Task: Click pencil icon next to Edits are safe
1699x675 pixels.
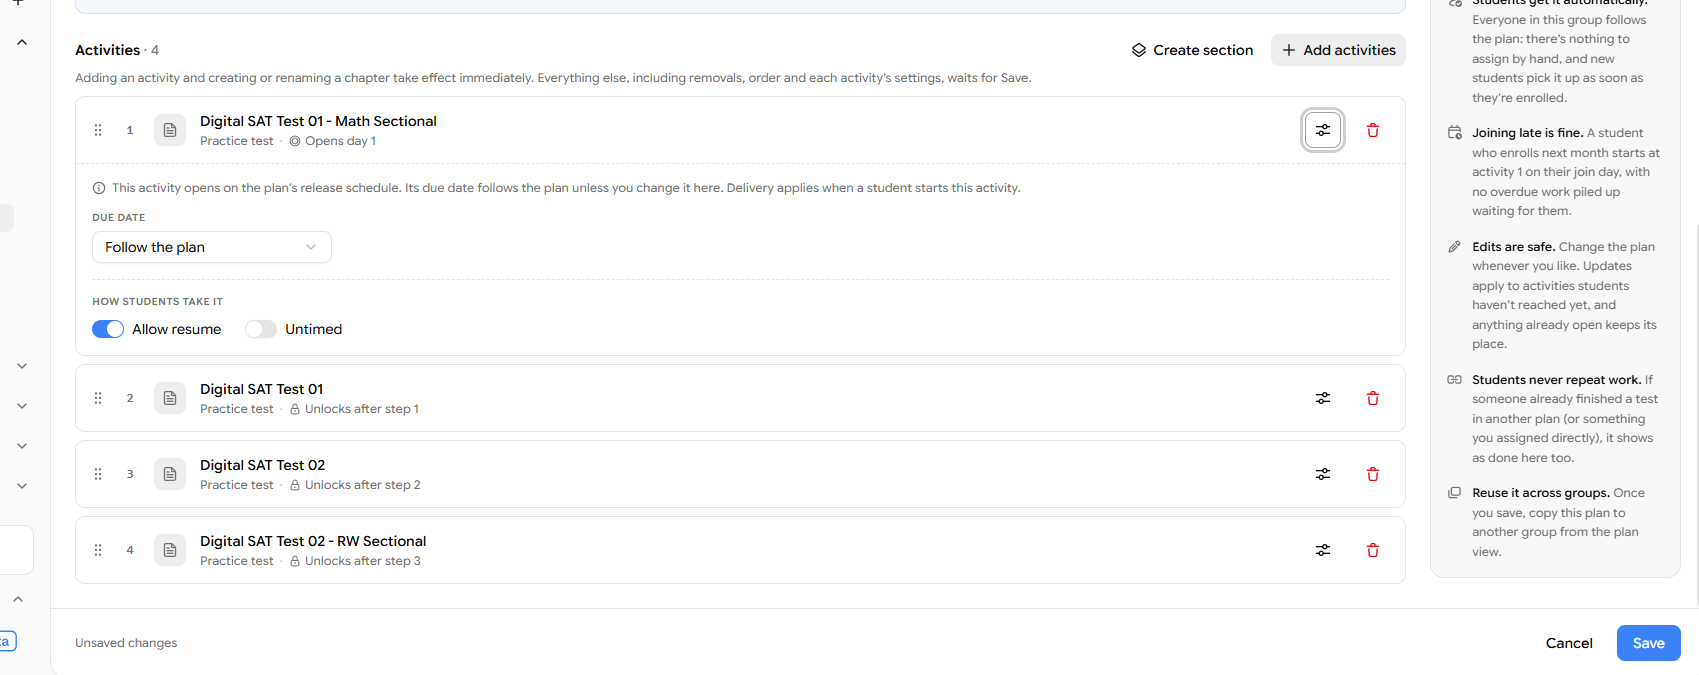Action: 1454,247
